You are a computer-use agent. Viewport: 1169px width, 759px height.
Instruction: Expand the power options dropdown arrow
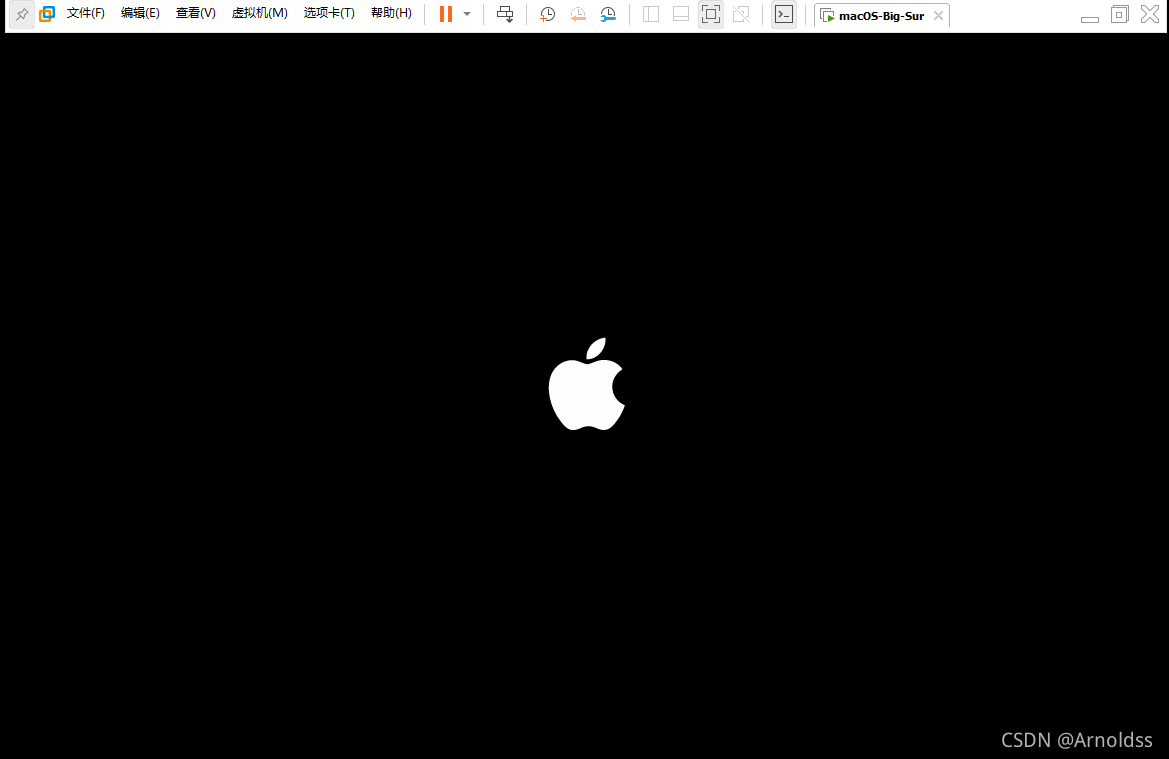click(467, 14)
